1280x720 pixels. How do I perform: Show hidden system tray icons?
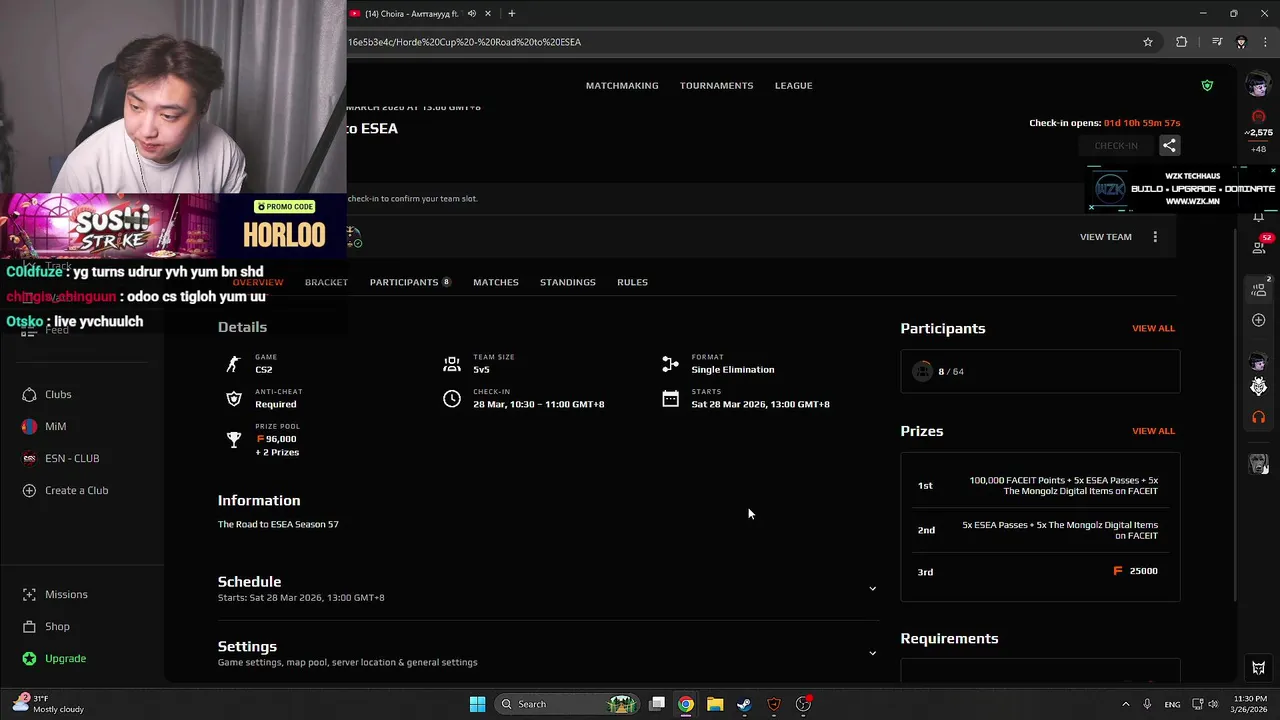tap(1125, 704)
